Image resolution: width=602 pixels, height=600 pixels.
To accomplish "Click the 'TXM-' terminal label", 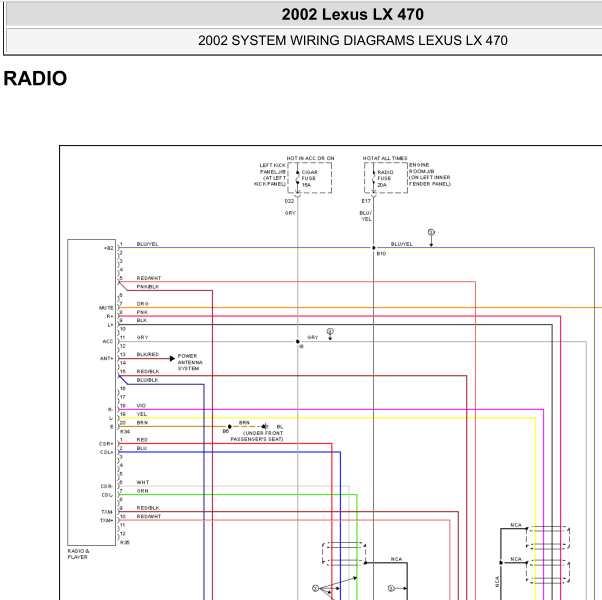I will coord(107,512).
